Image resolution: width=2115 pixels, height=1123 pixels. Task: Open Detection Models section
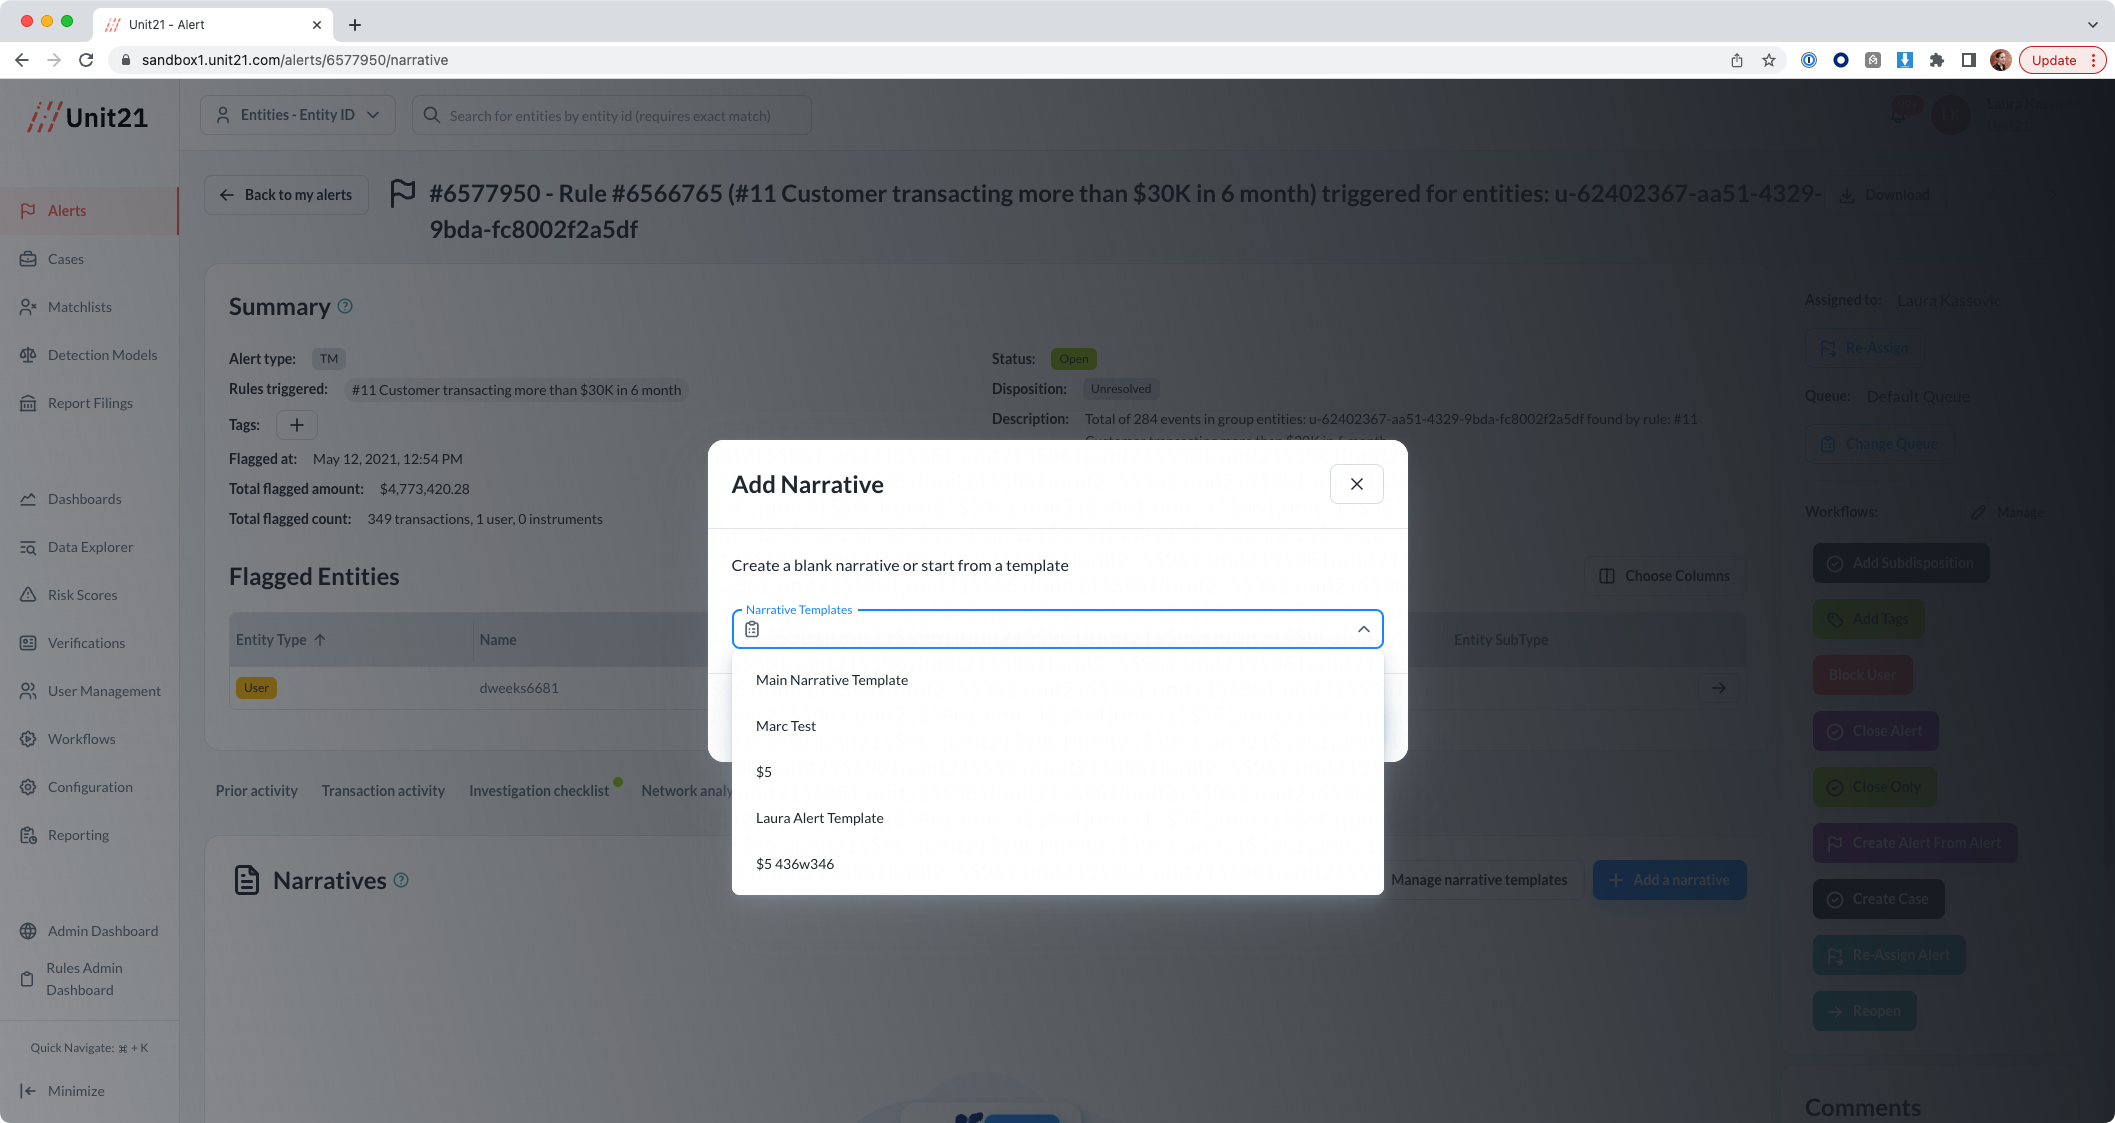click(x=89, y=355)
